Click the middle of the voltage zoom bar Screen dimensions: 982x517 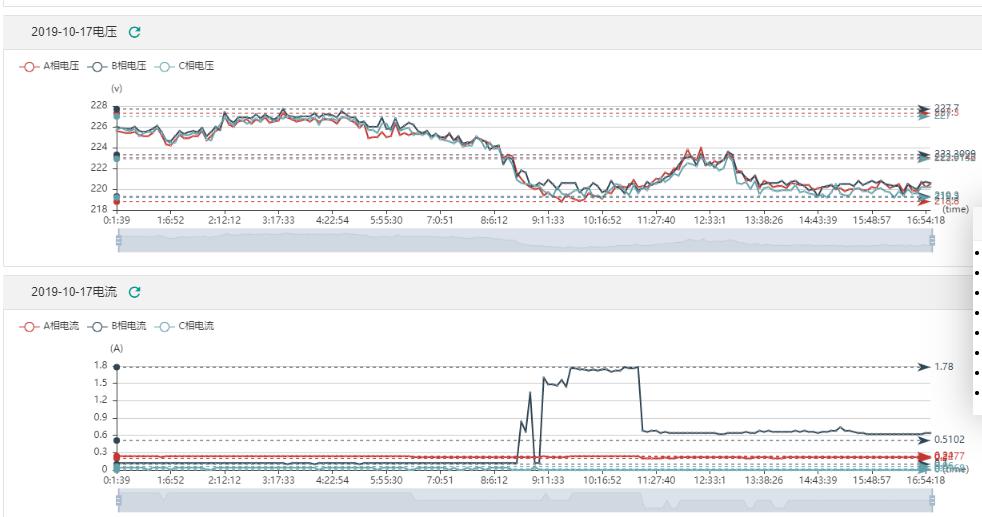point(524,240)
